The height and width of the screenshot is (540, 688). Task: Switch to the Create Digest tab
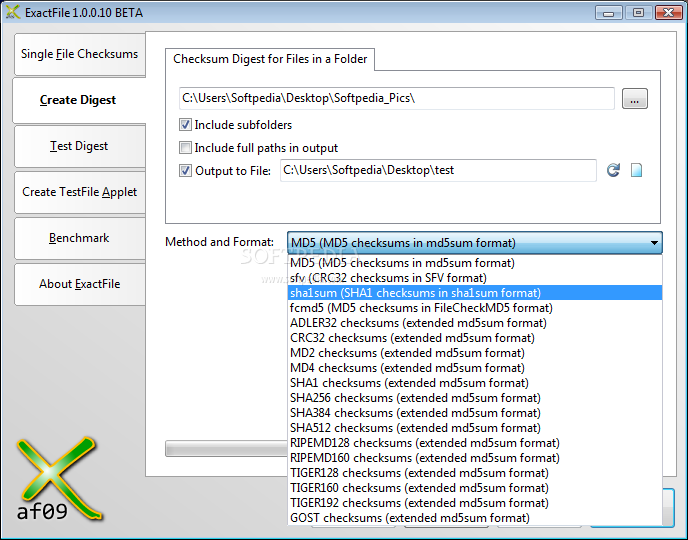78,100
